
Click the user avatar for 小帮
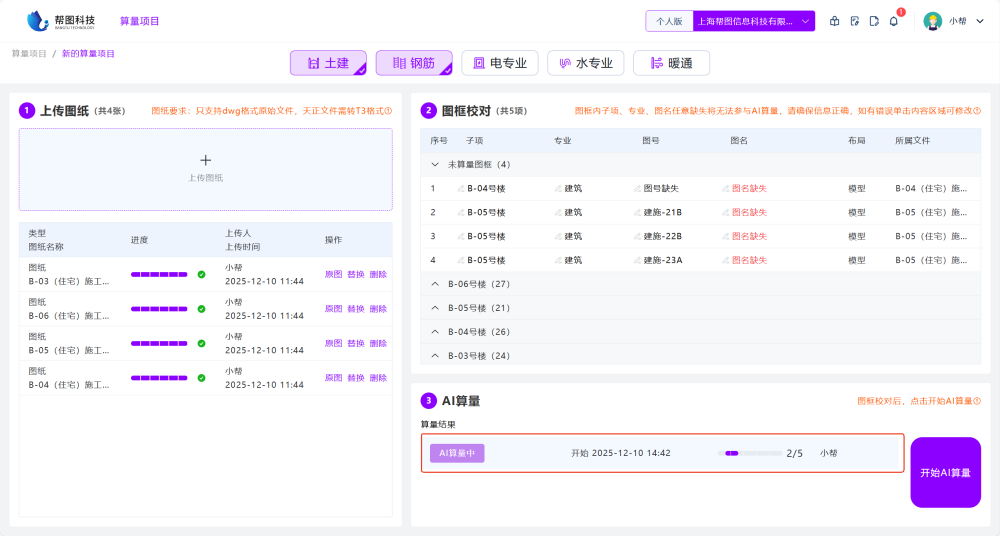(932, 21)
